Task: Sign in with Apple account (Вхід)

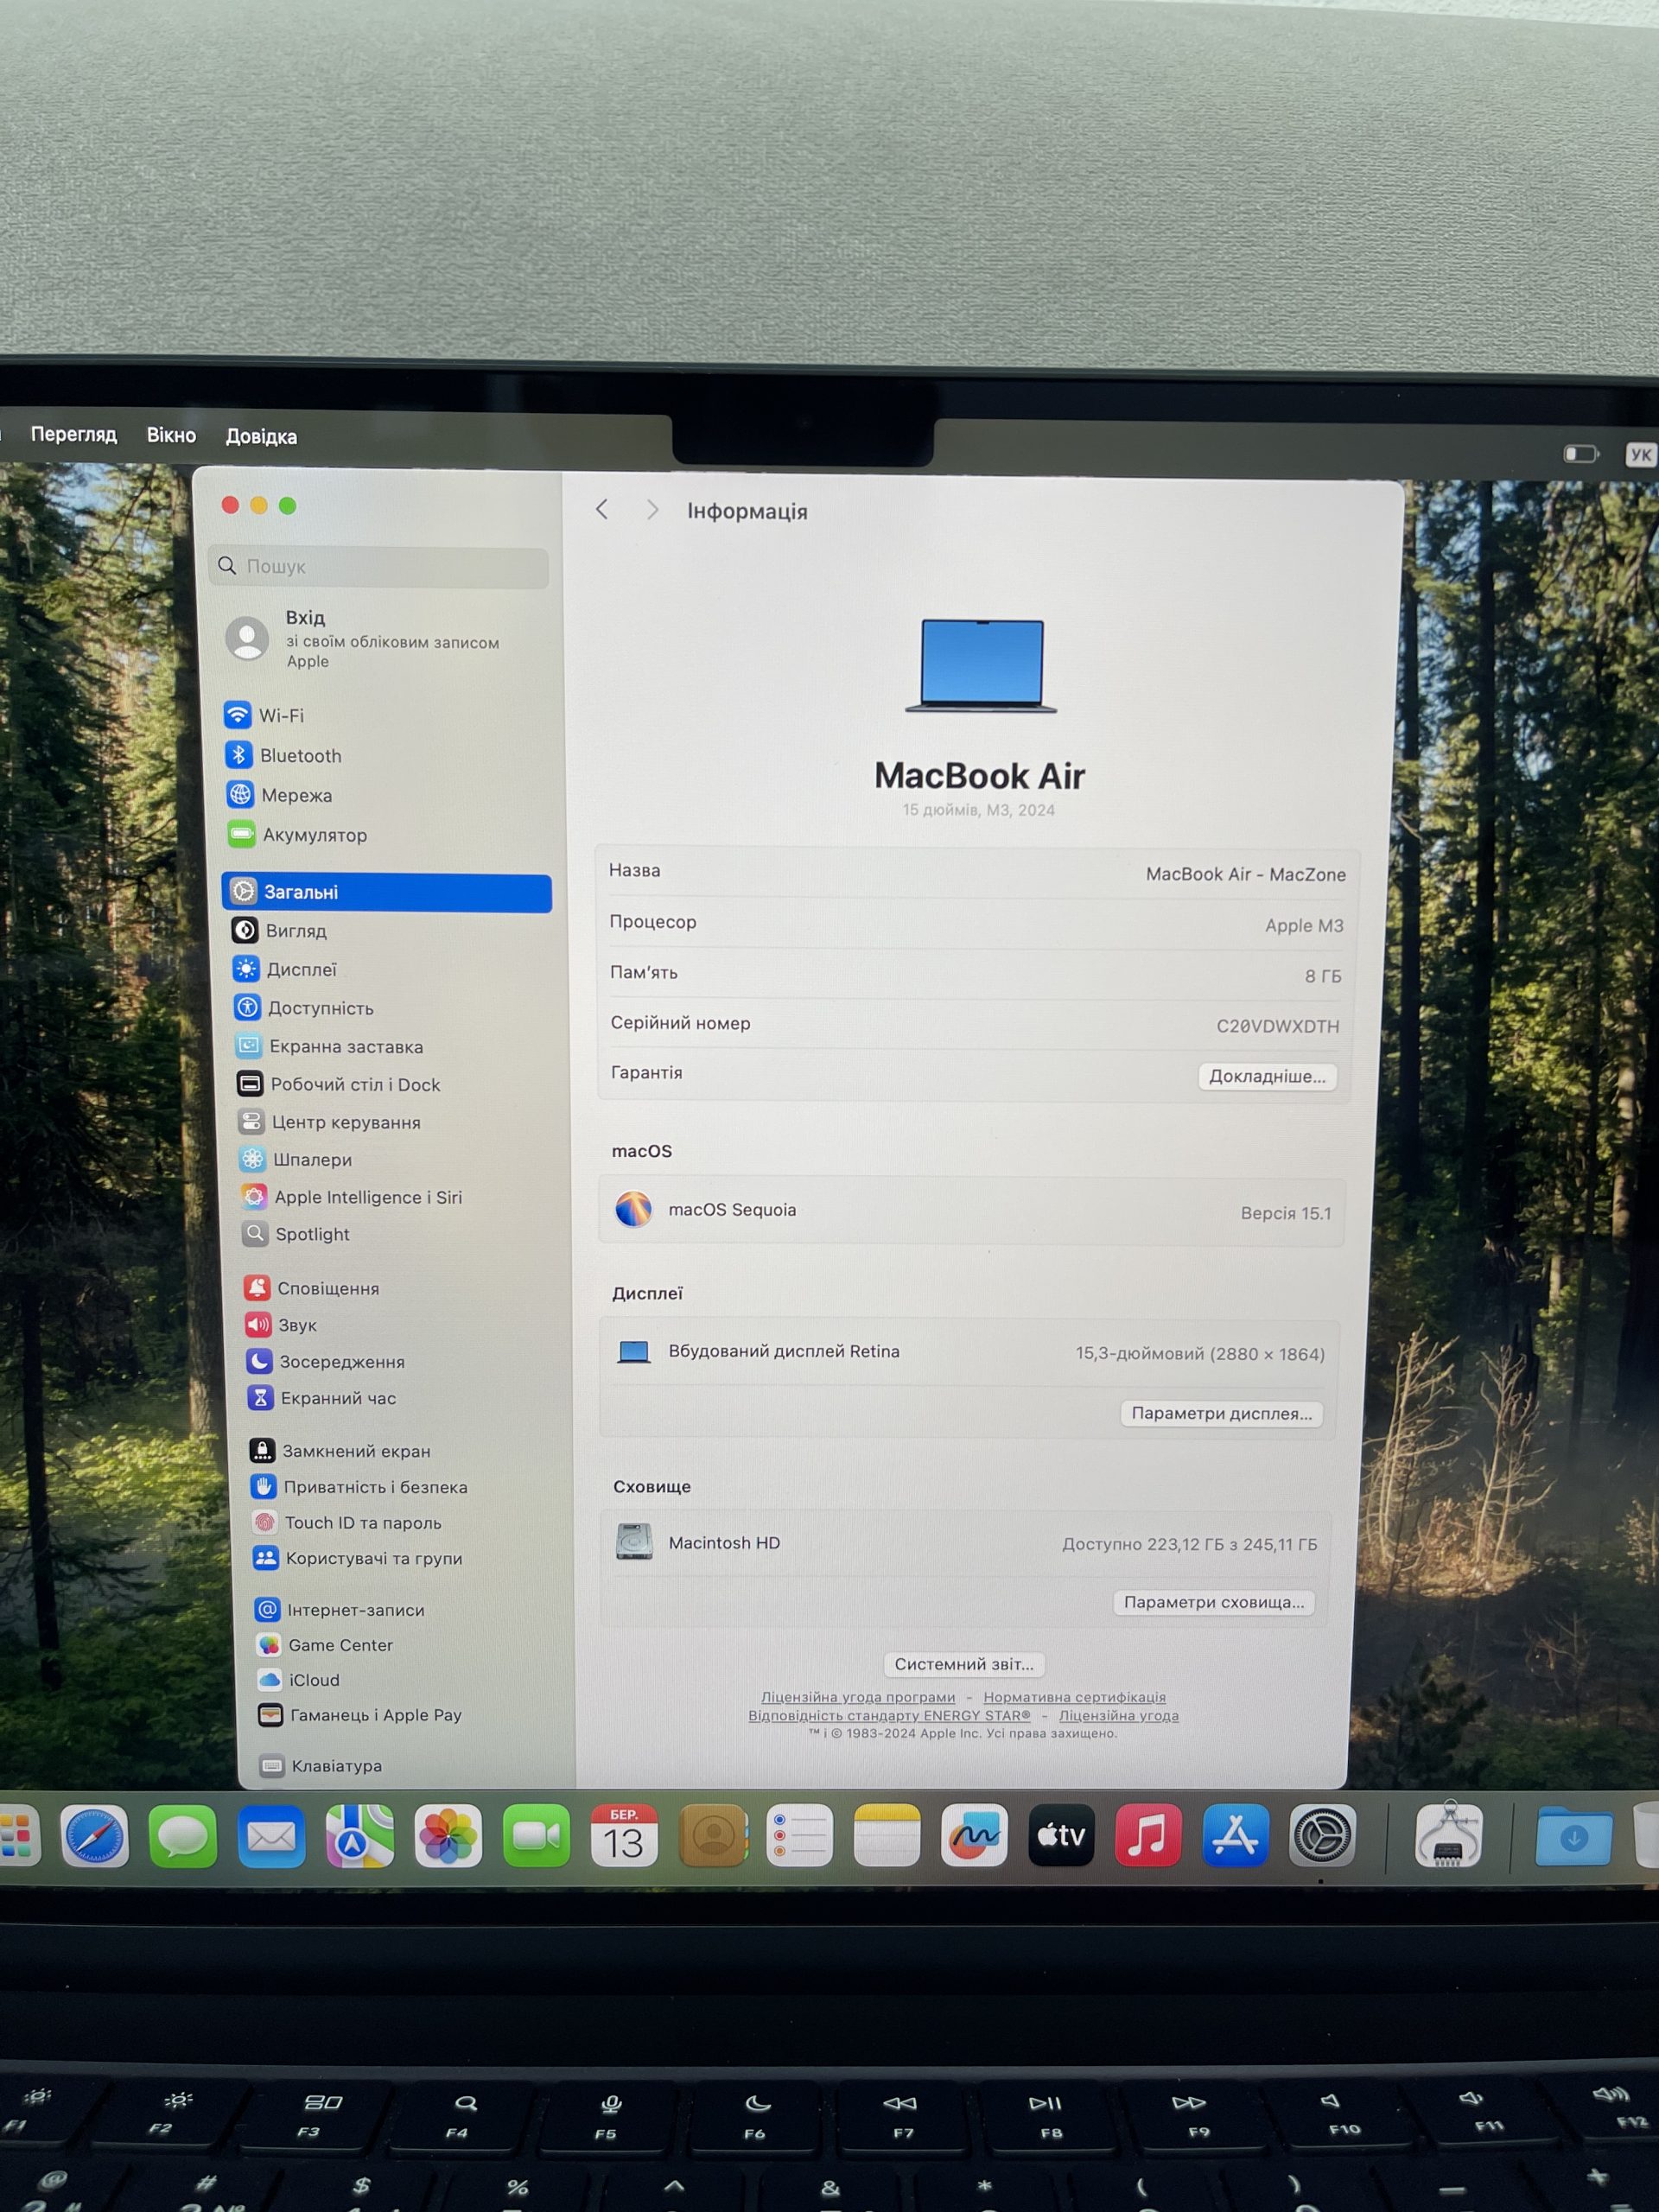Action: click(x=364, y=638)
